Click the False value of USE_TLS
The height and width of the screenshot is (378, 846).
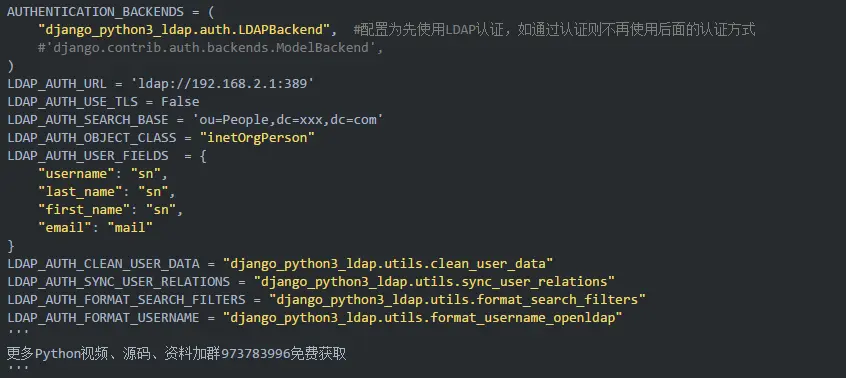[180, 102]
